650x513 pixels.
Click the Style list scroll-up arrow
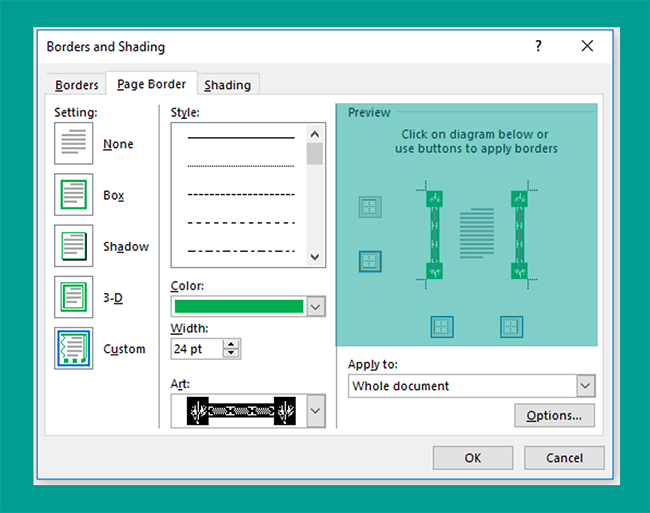(x=315, y=134)
